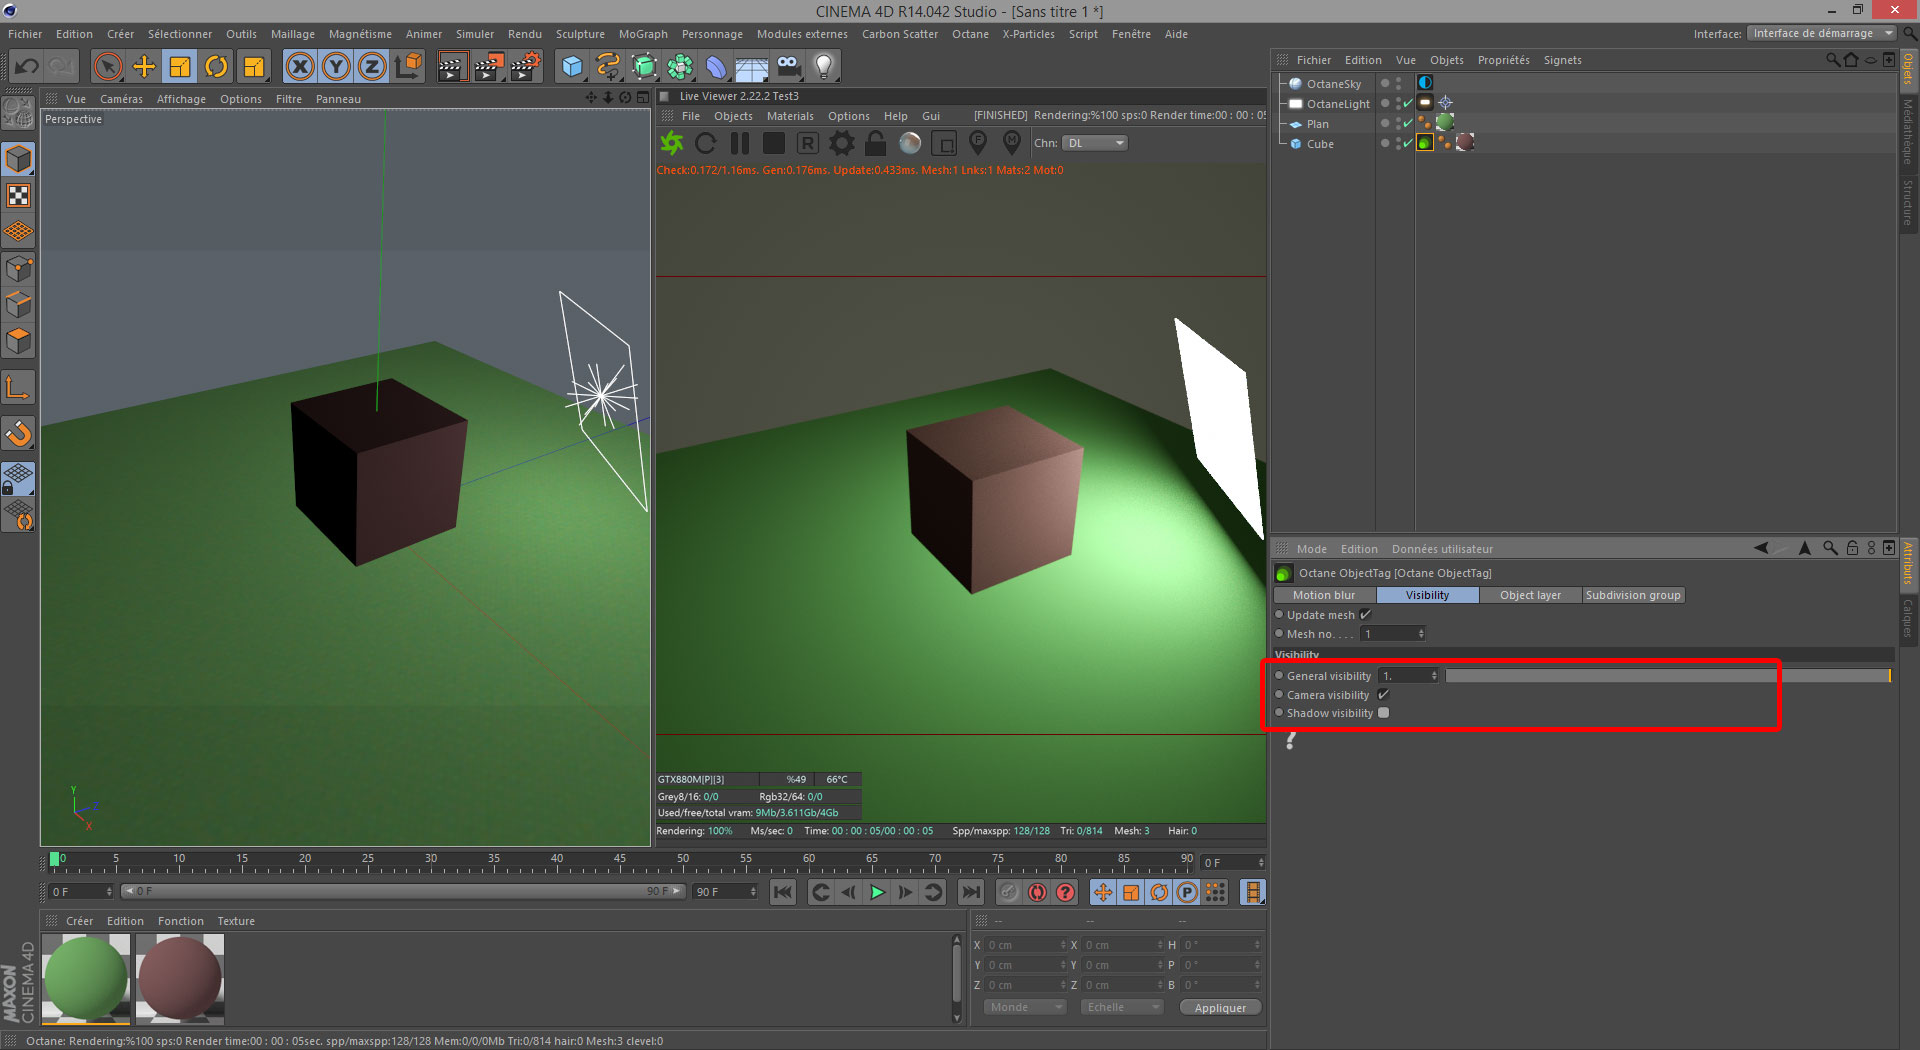Select the green material thumbnail
Screen dimensions: 1920x1050
[x=86, y=978]
